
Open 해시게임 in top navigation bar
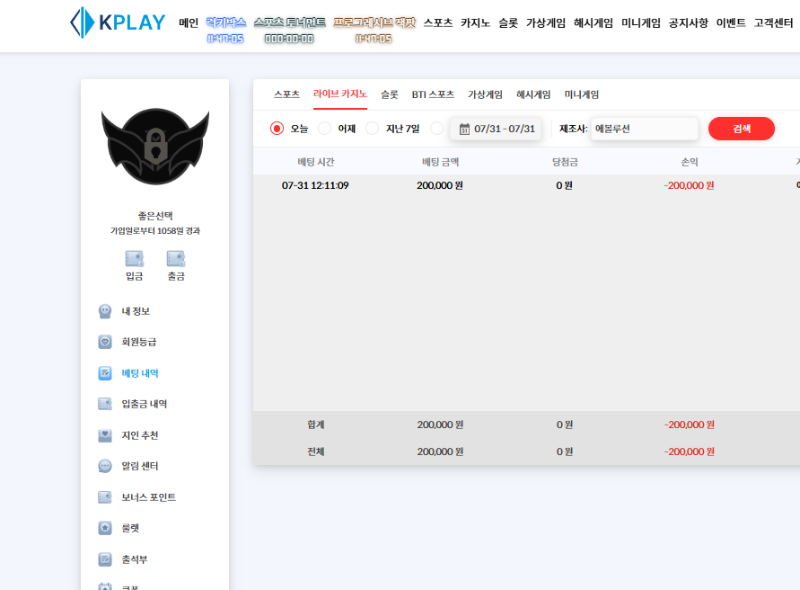[593, 23]
